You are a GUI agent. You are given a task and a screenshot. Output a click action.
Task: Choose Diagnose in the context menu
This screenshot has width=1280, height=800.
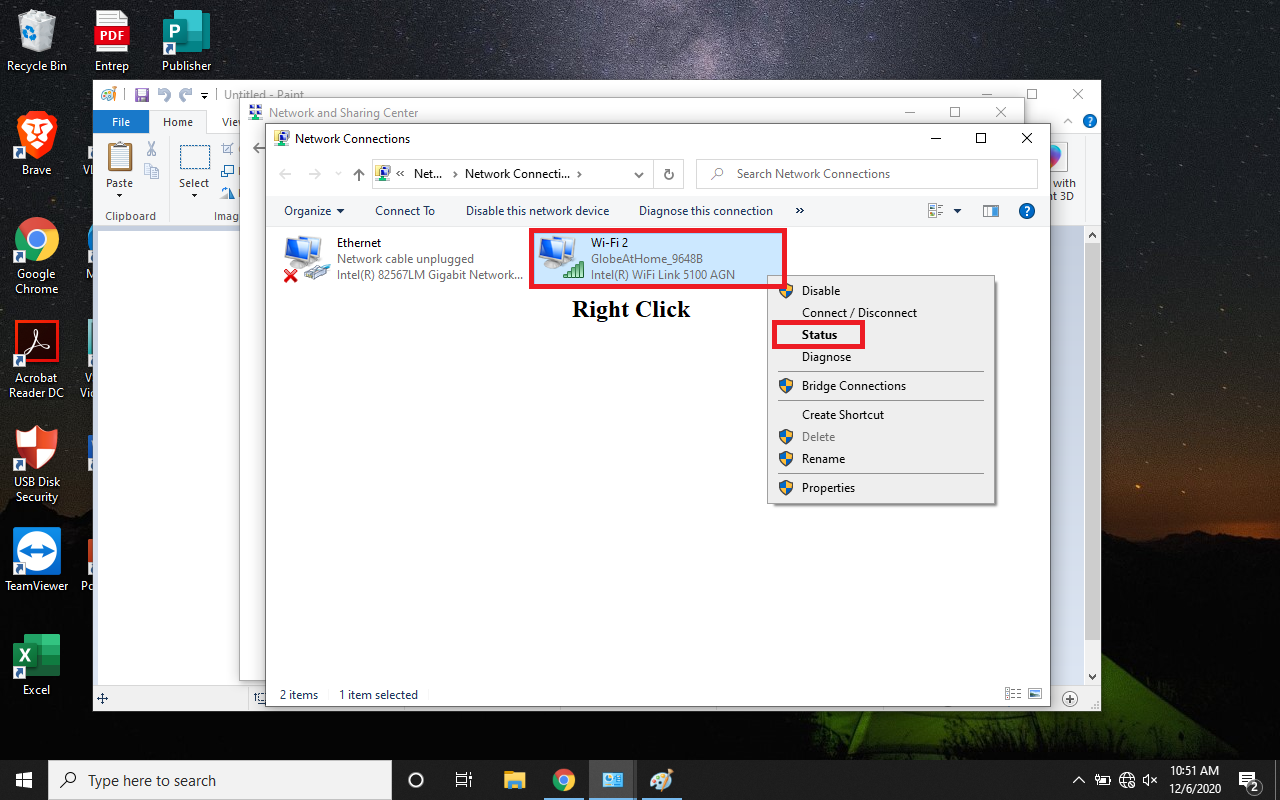pos(882,357)
